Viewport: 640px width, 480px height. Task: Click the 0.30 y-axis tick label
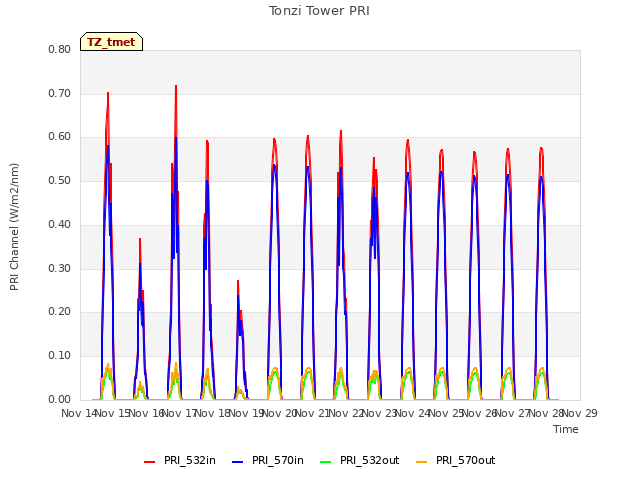point(60,268)
